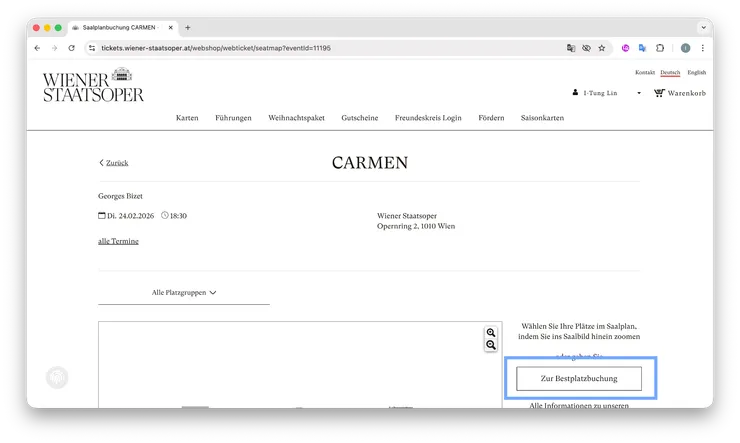Open site info icon in address bar
740x443 pixels.
[x=92, y=48]
